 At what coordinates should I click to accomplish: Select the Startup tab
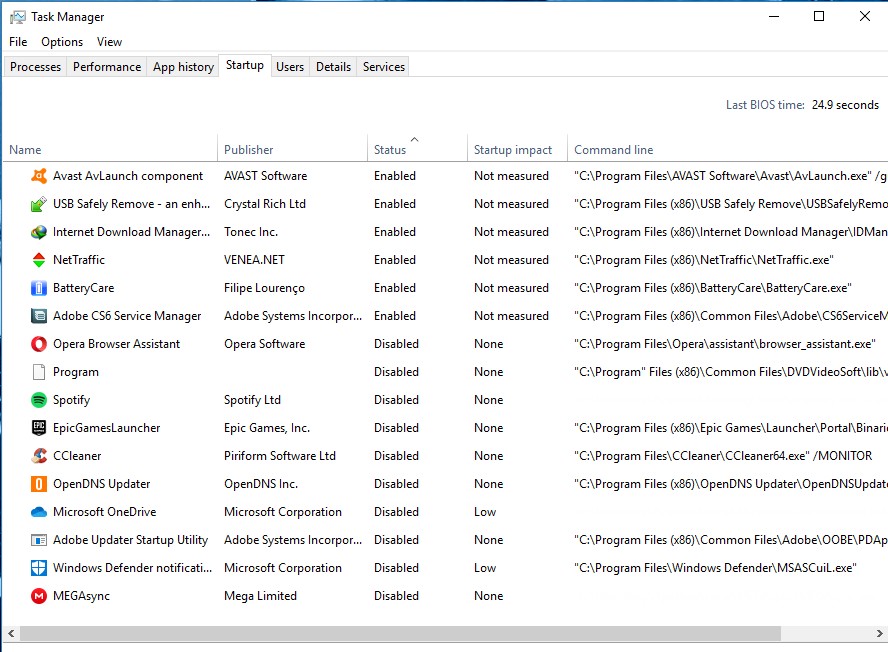(245, 65)
